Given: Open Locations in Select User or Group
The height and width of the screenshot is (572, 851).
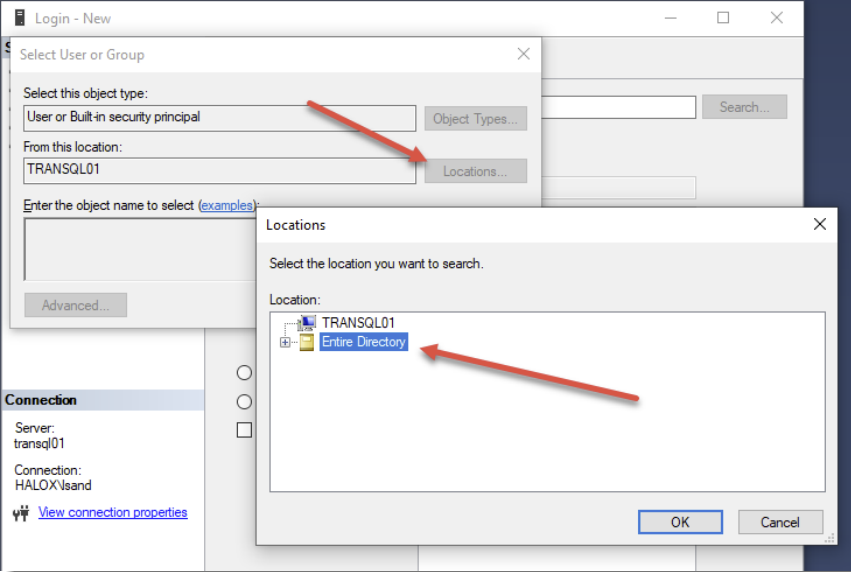Looking at the screenshot, I should [x=475, y=171].
